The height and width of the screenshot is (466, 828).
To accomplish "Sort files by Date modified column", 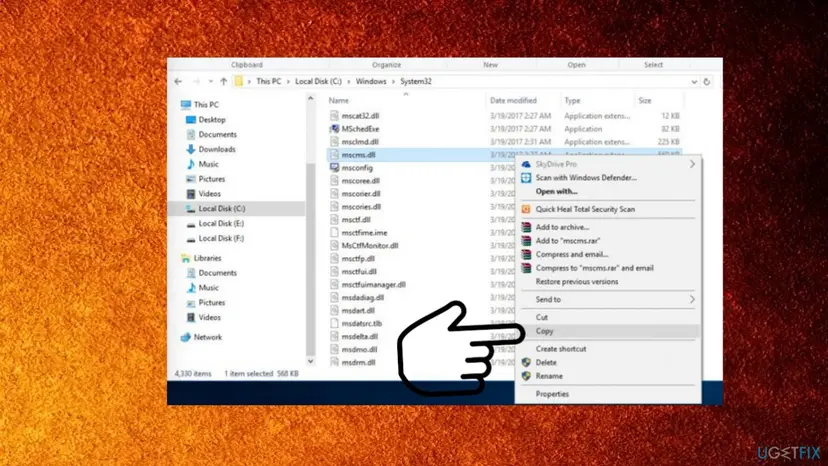I will point(513,100).
